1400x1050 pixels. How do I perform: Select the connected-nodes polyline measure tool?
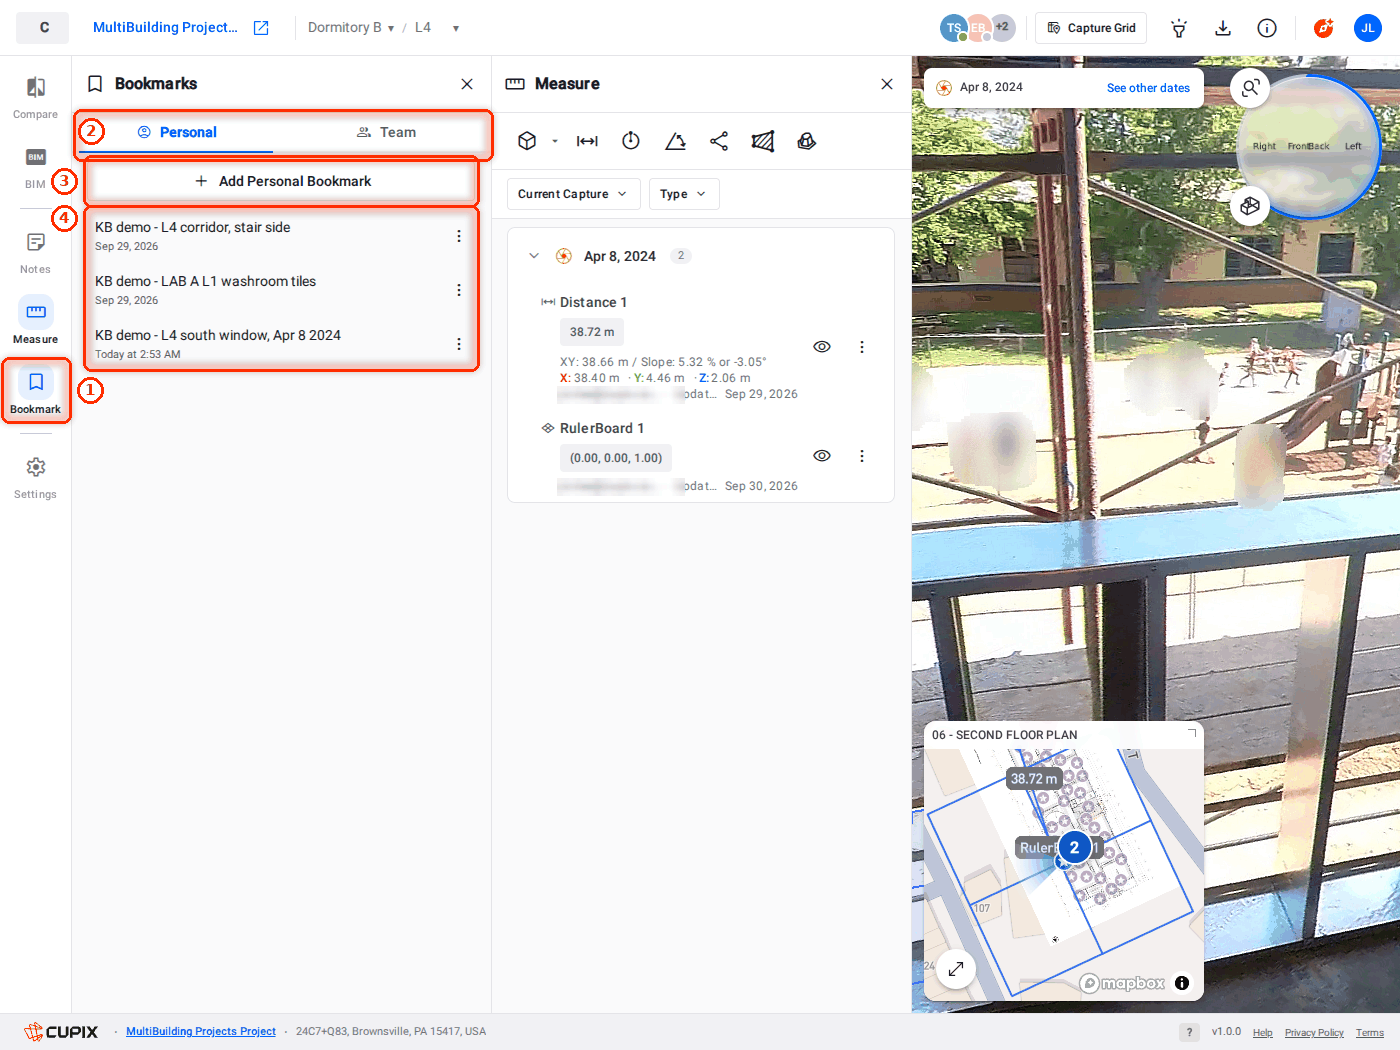coord(719,141)
